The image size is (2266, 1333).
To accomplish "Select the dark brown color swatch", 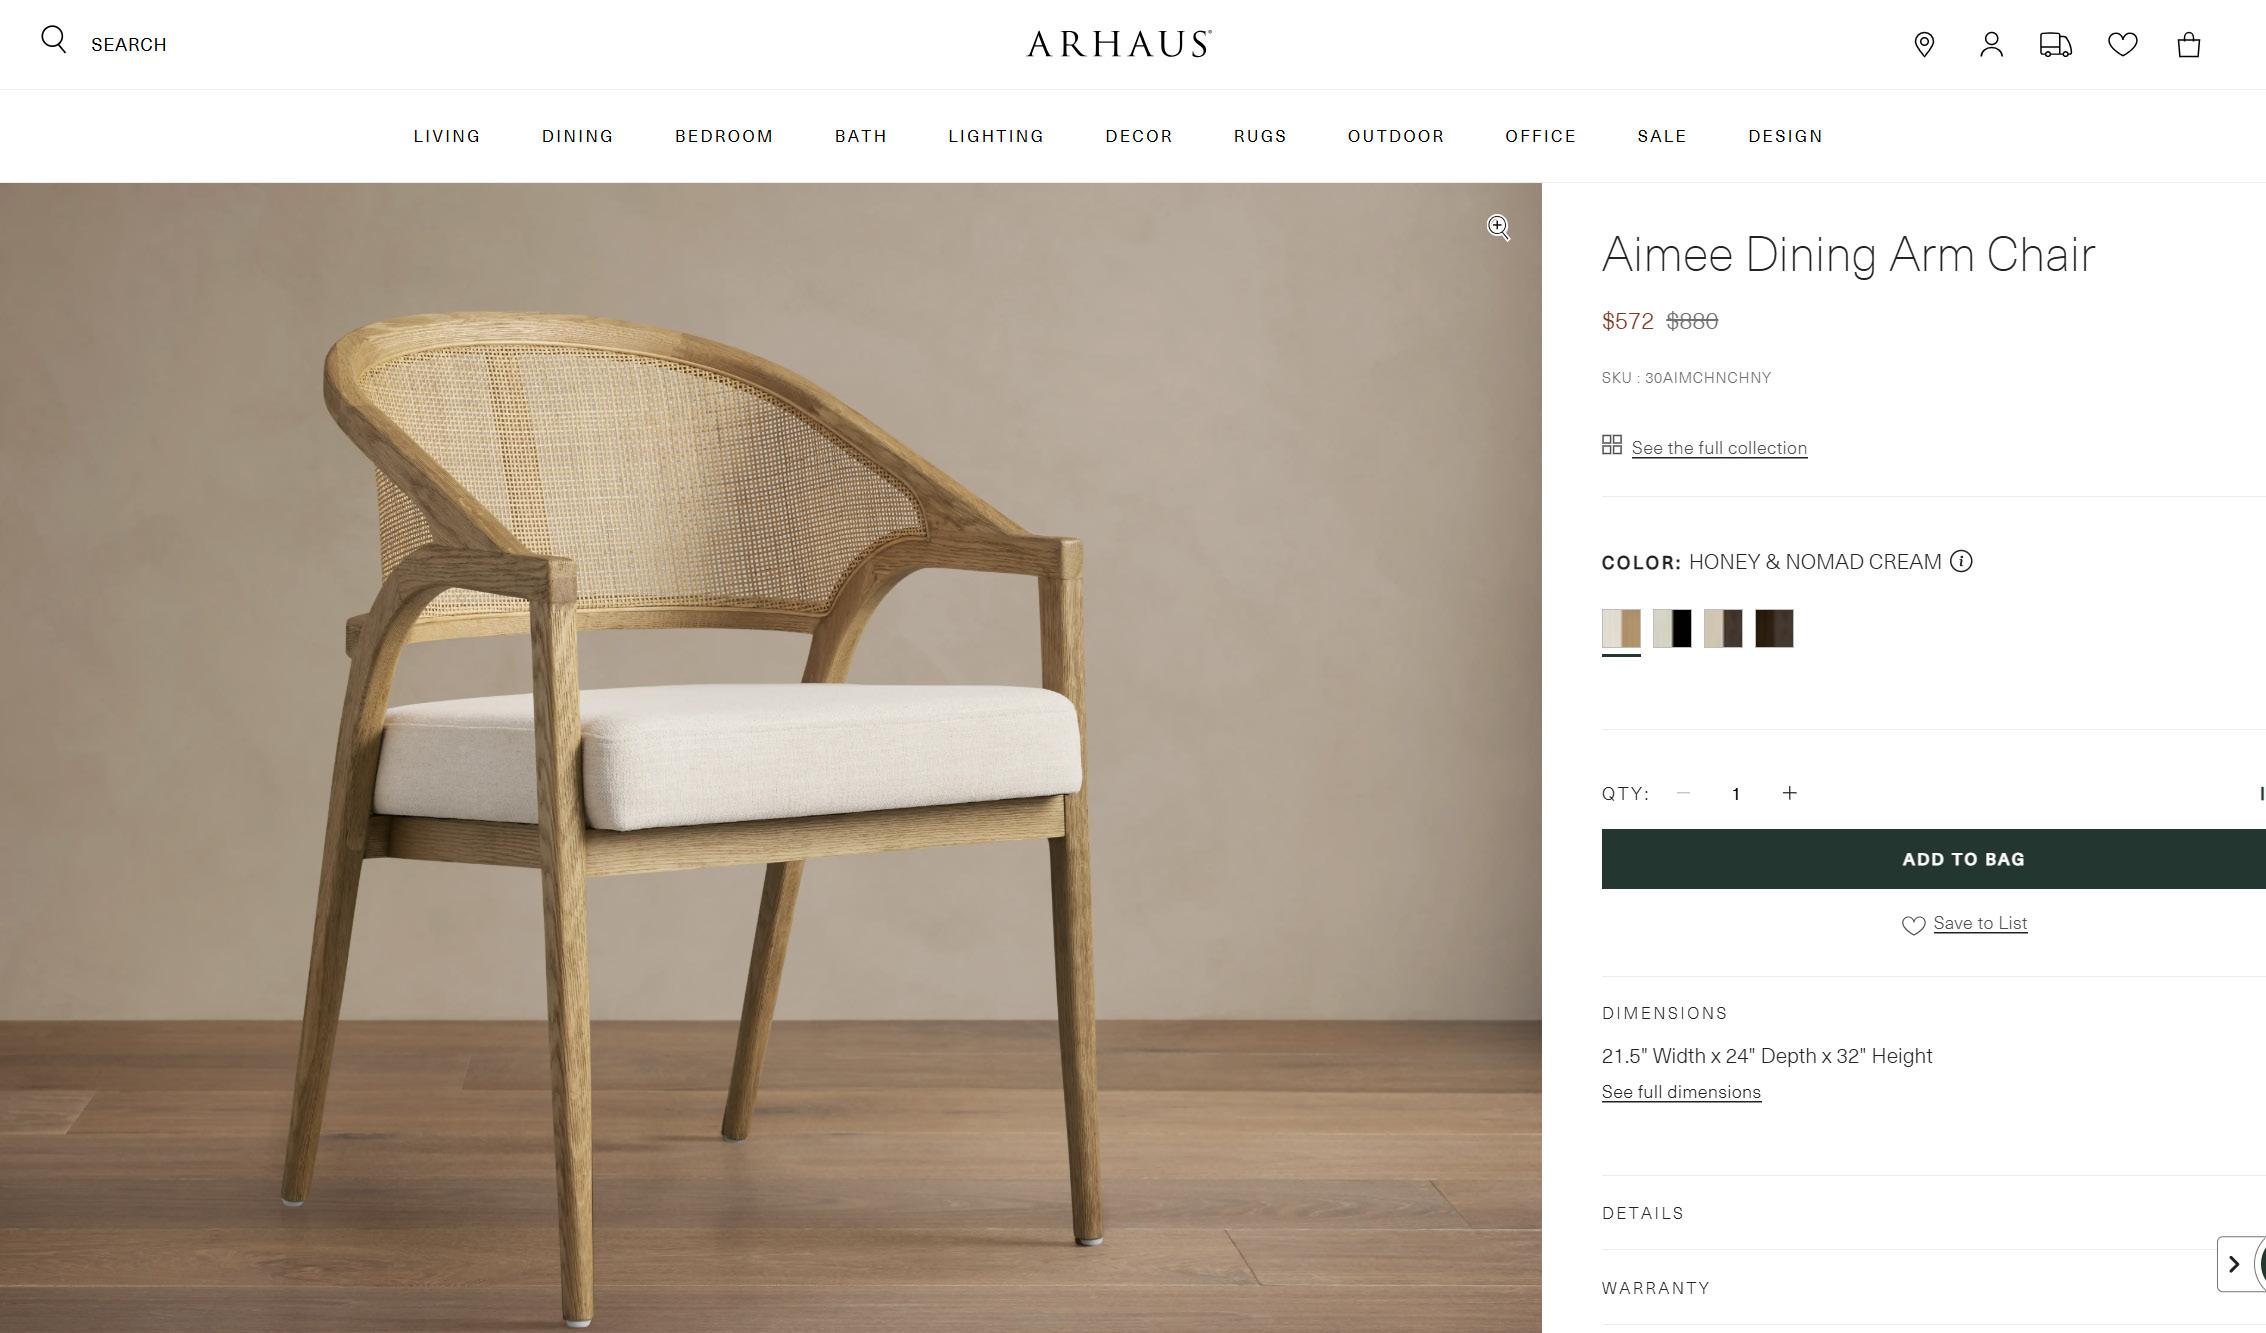I will (x=1774, y=628).
